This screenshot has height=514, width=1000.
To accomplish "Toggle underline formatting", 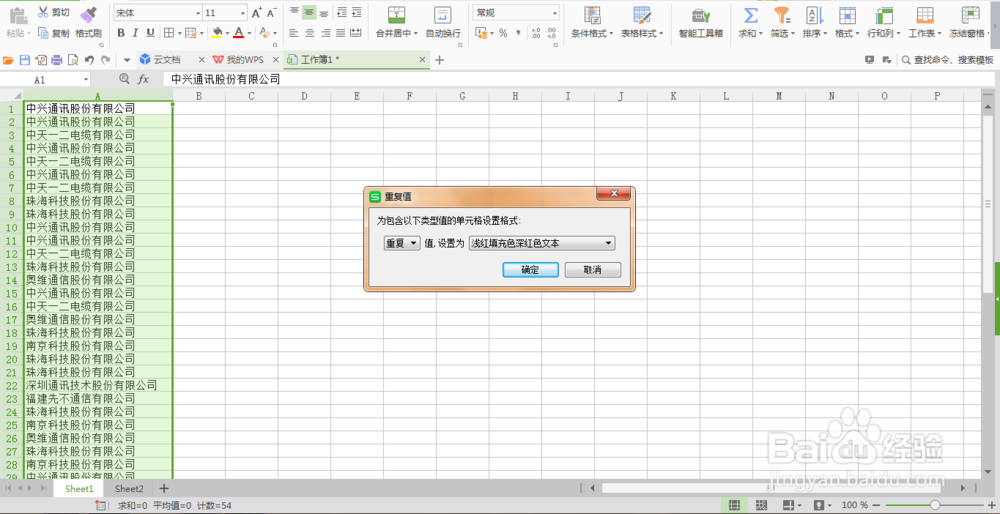I will tap(151, 33).
